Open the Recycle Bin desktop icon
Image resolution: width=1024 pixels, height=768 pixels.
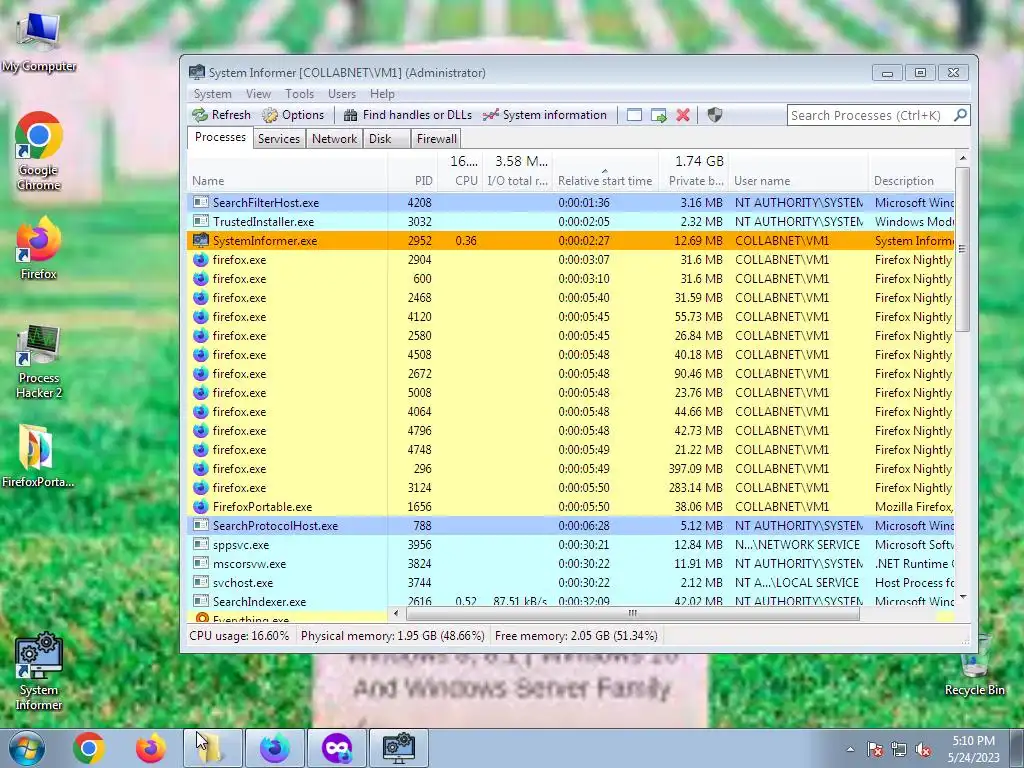[974, 666]
